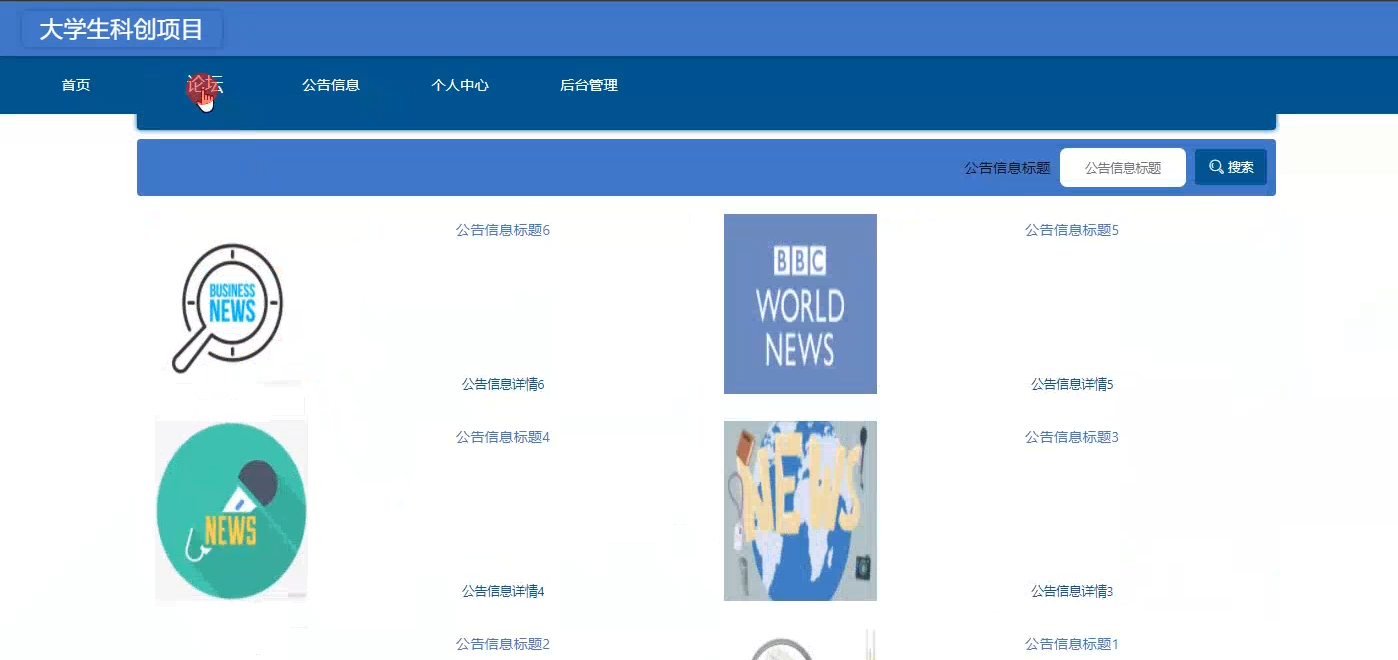1398x660 pixels.
Task: Open the 公告信息标题3 link
Action: coord(1072,437)
